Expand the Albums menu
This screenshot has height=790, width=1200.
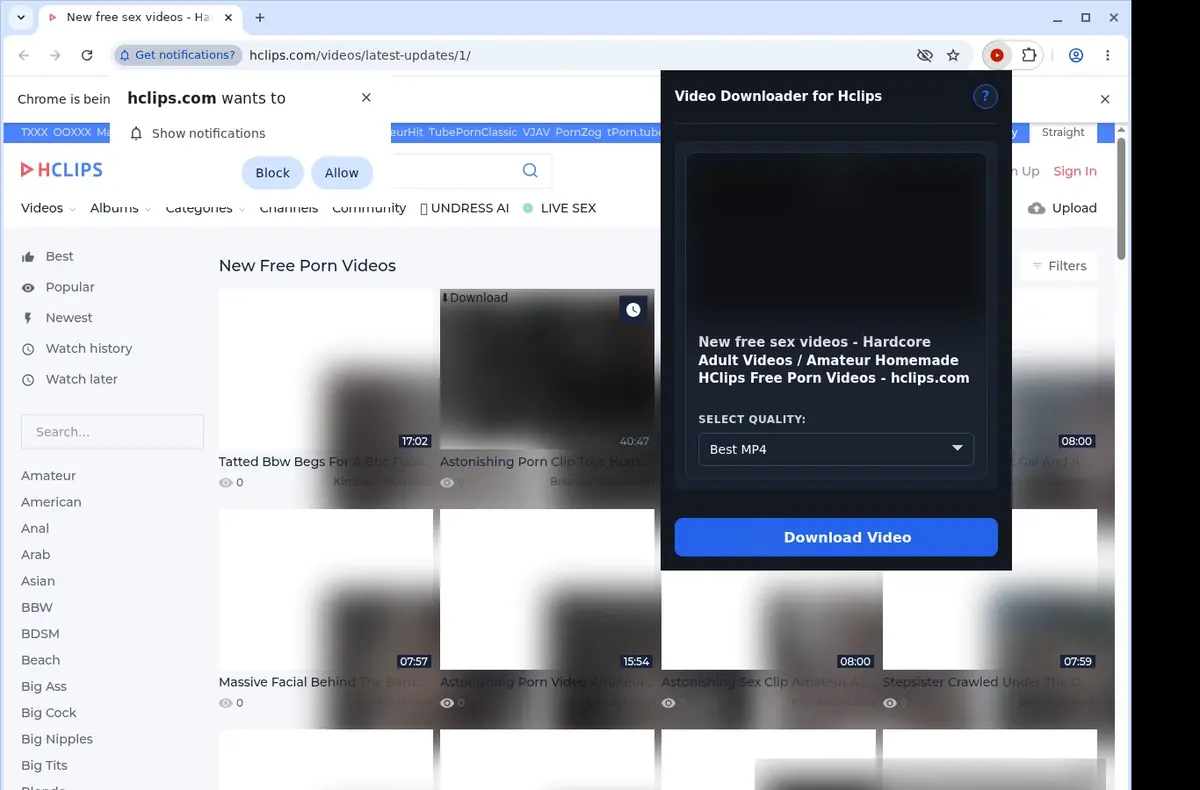[x=120, y=208]
